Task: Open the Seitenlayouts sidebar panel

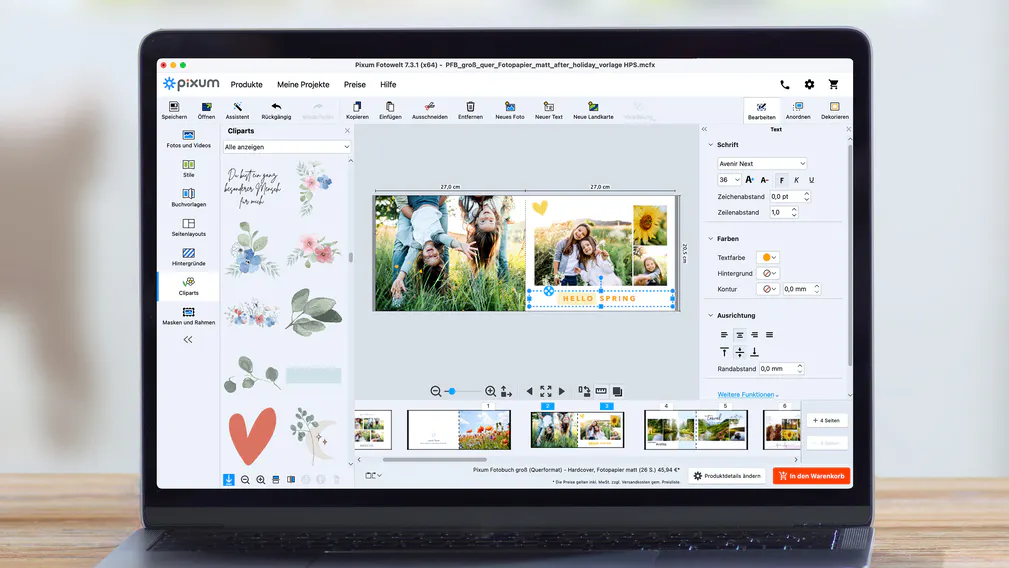Action: click(189, 228)
